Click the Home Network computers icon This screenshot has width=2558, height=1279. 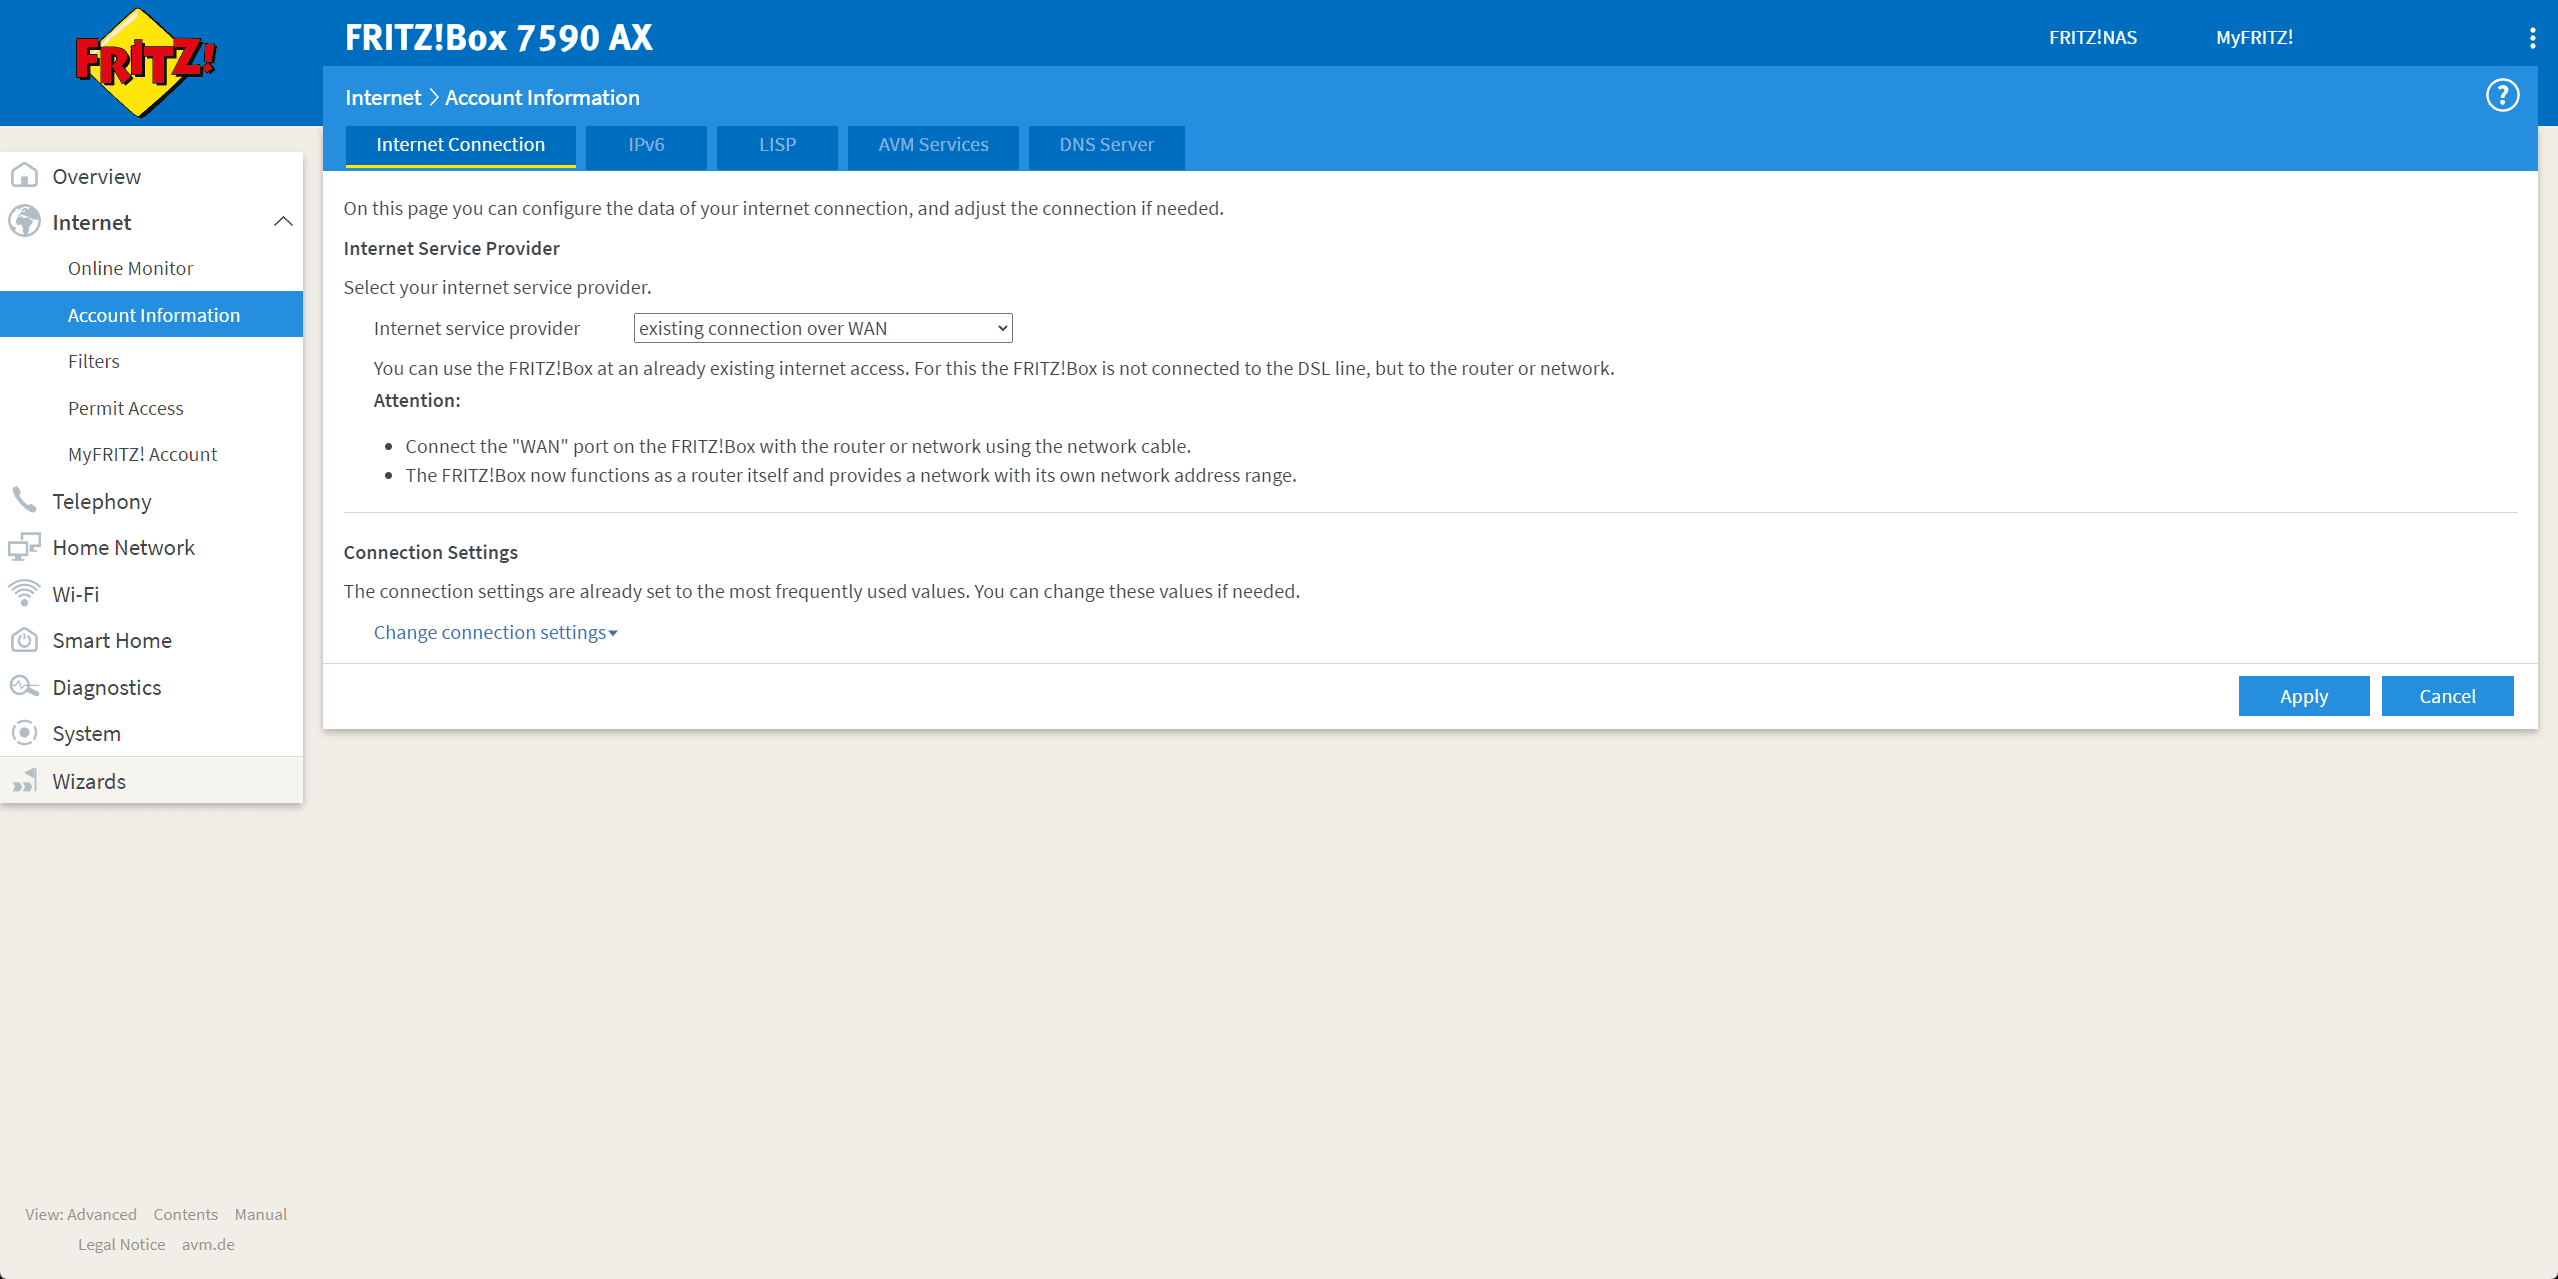click(24, 547)
